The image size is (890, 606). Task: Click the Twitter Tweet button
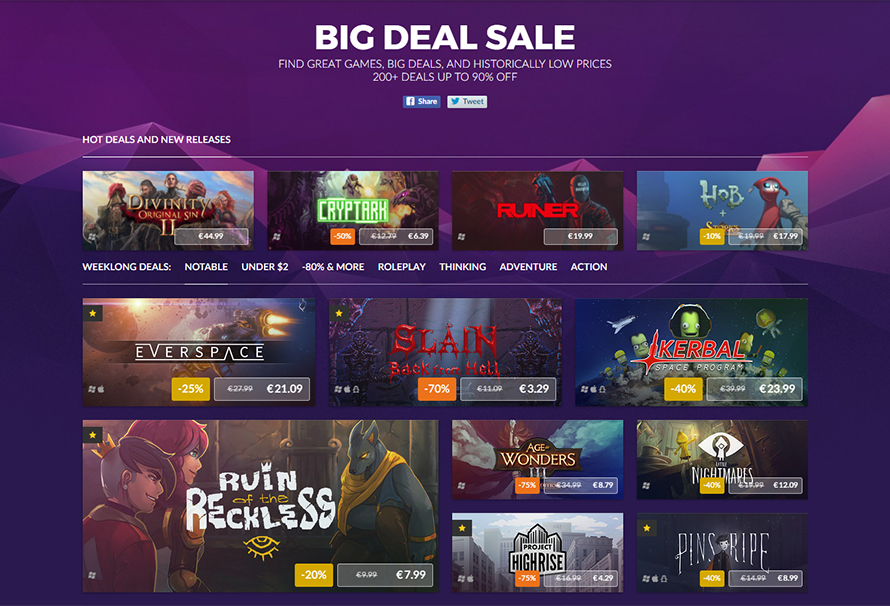(x=467, y=102)
